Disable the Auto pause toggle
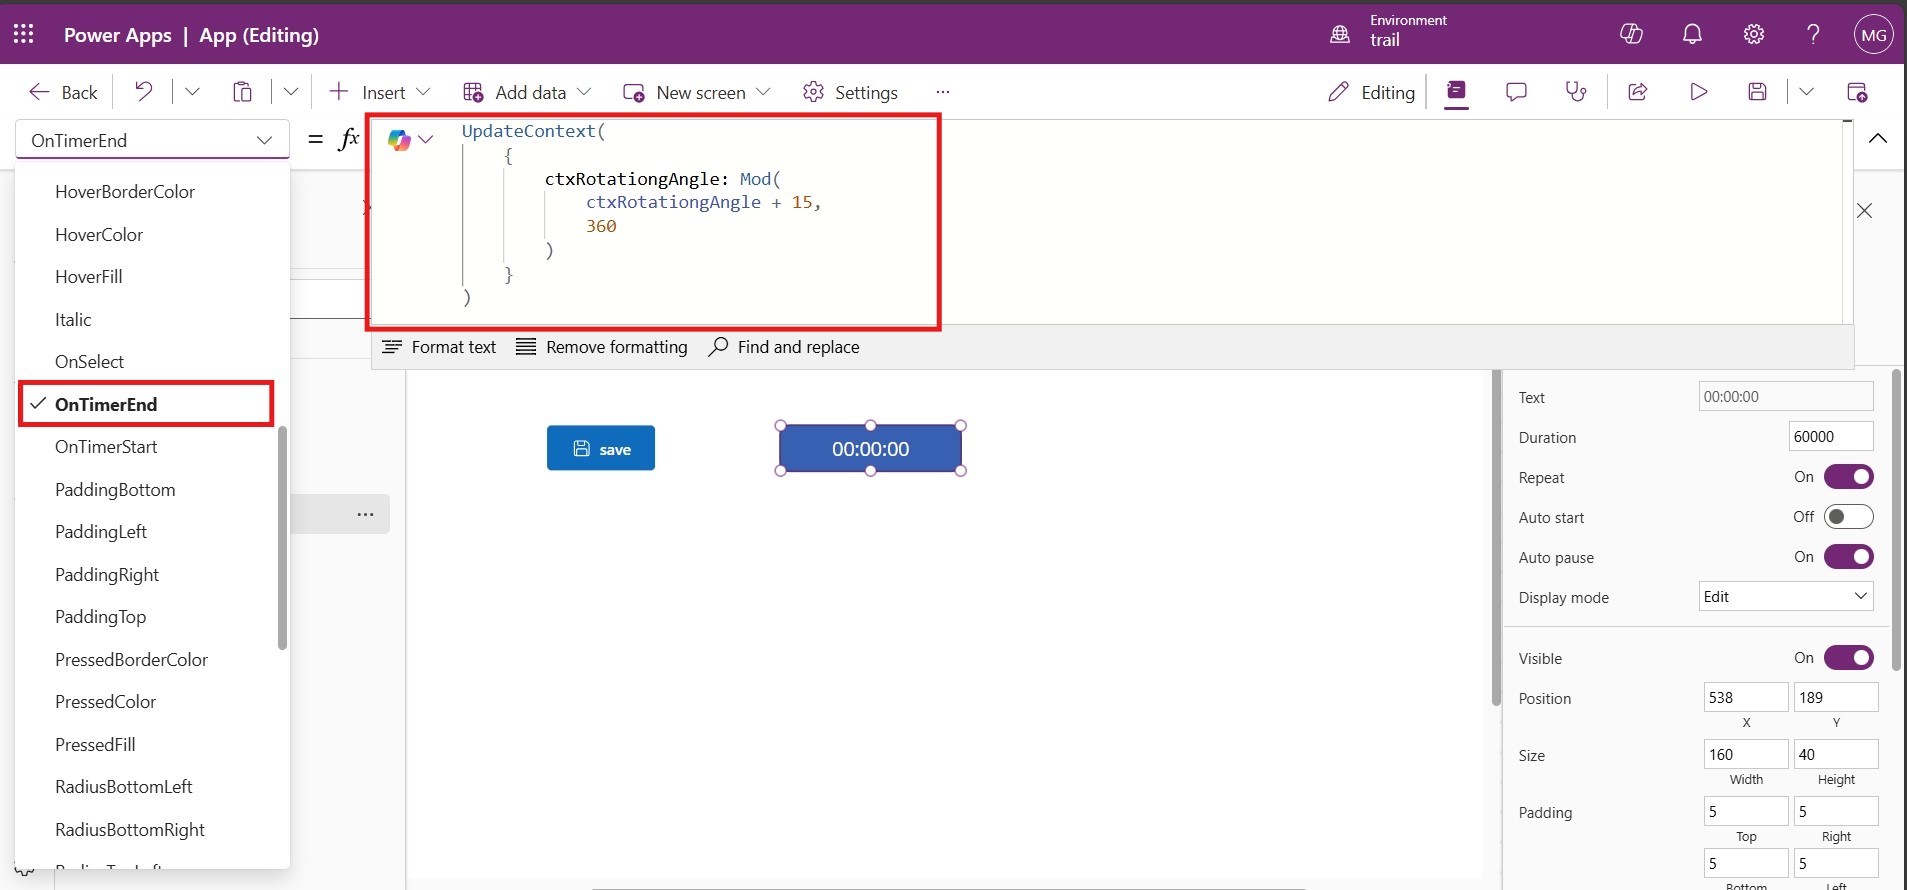1907x890 pixels. coord(1848,557)
